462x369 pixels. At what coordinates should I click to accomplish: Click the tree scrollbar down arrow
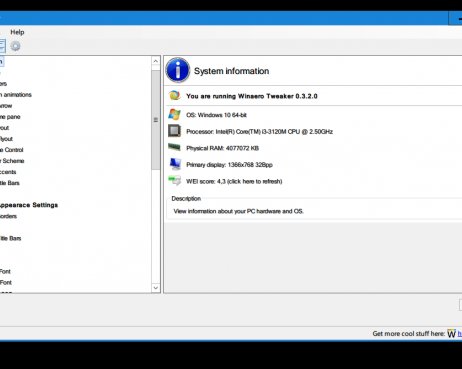click(x=156, y=287)
